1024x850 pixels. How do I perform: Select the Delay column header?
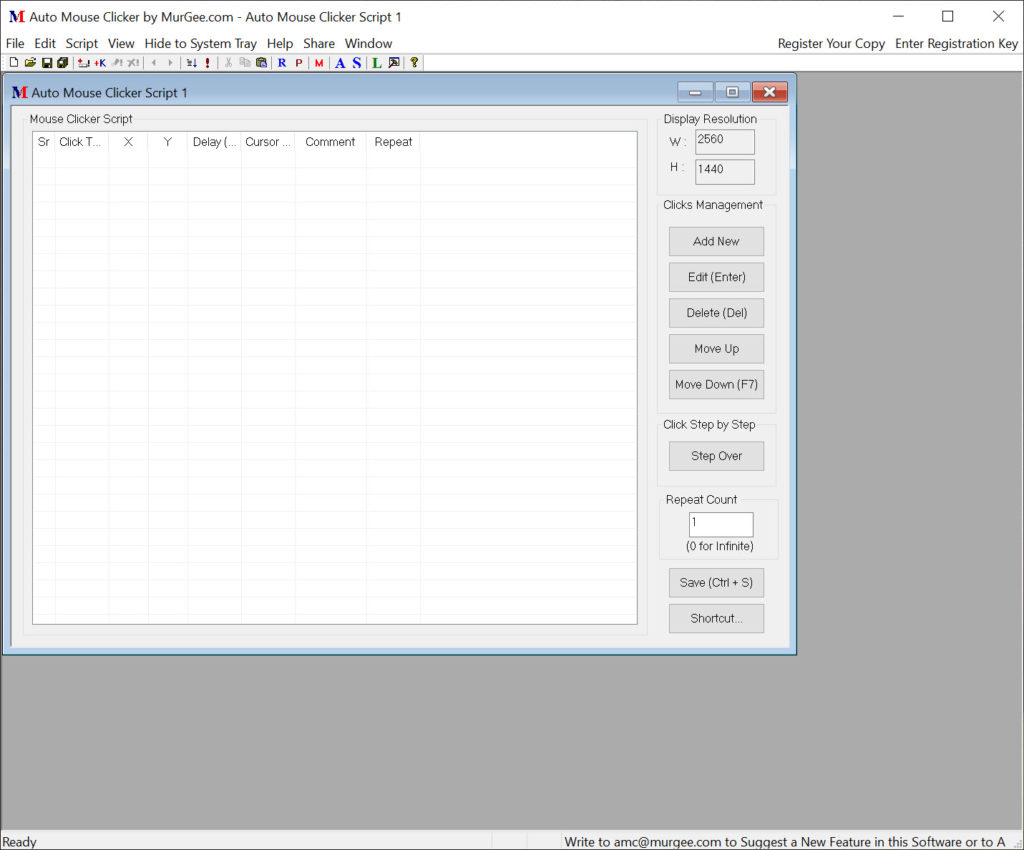click(x=214, y=142)
